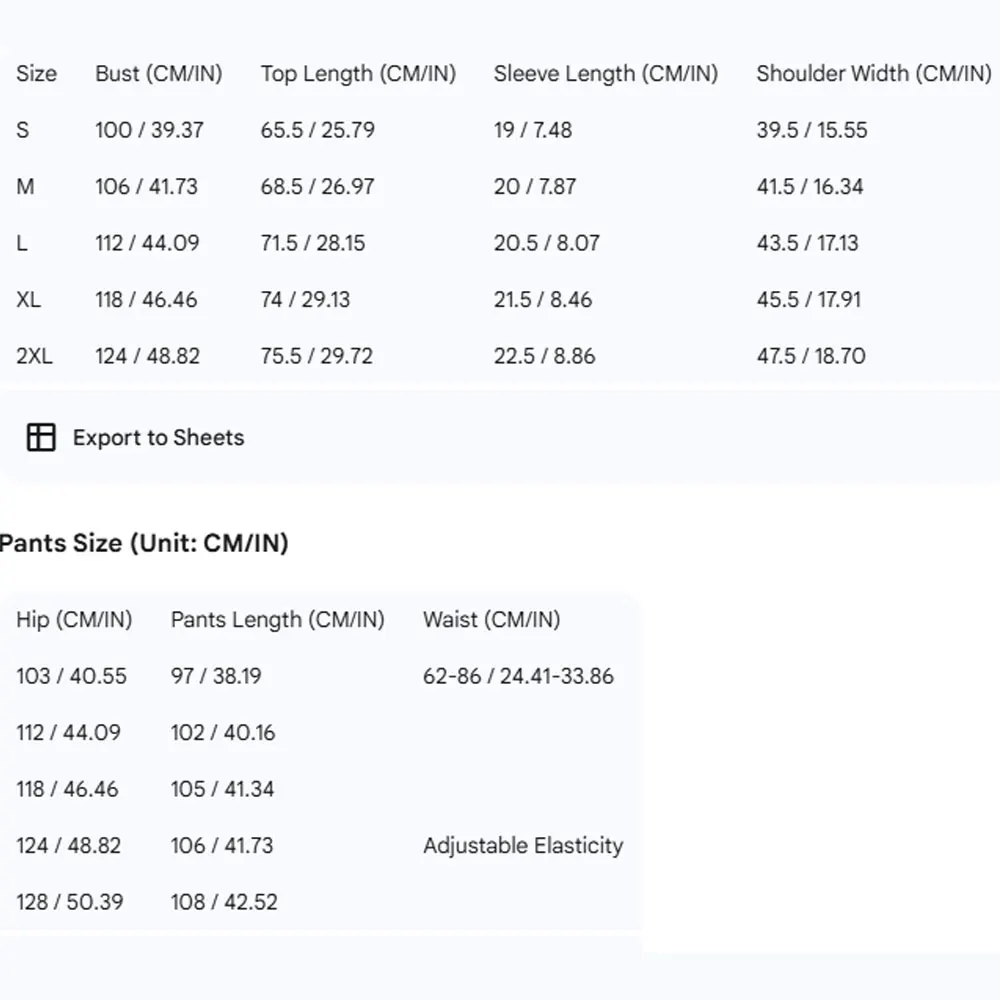Click the bust value 100 / 39.37
1000x1000 pixels.
(149, 130)
